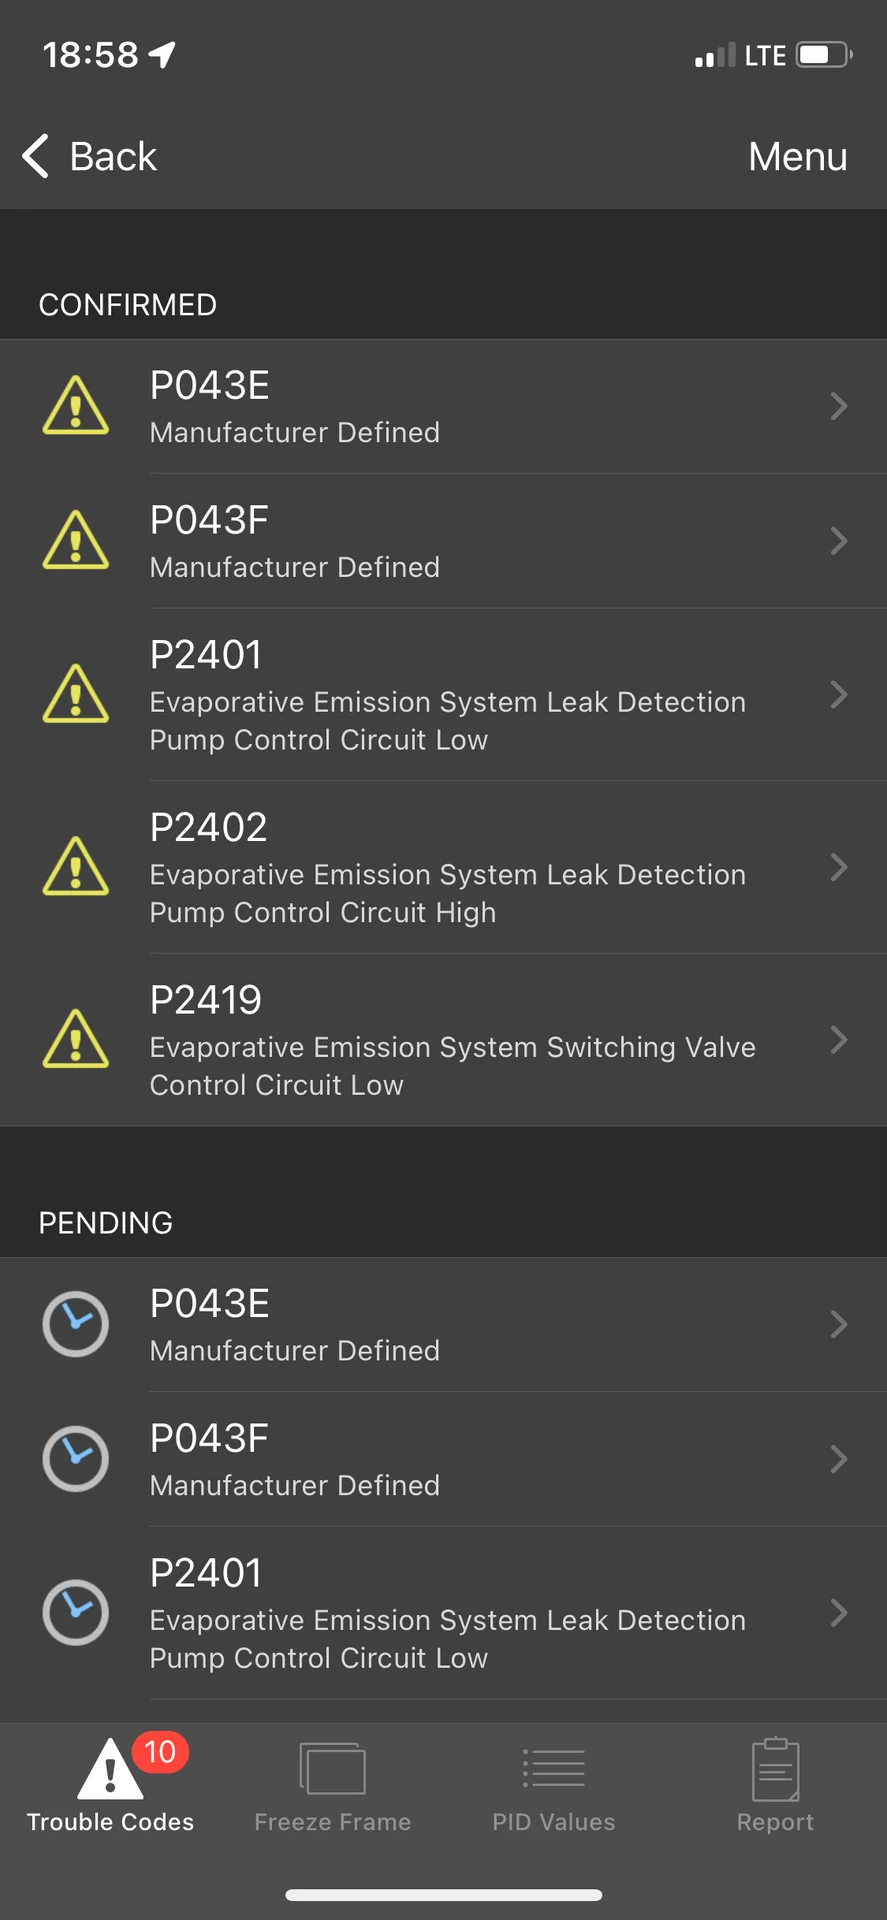The width and height of the screenshot is (887, 1920).
Task: Switch to PID Values tab
Action: point(554,1787)
